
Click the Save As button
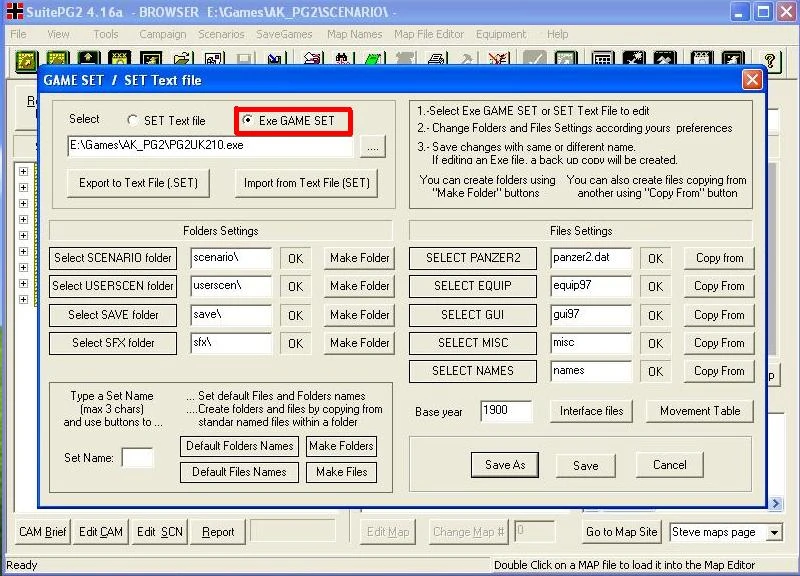click(x=505, y=465)
